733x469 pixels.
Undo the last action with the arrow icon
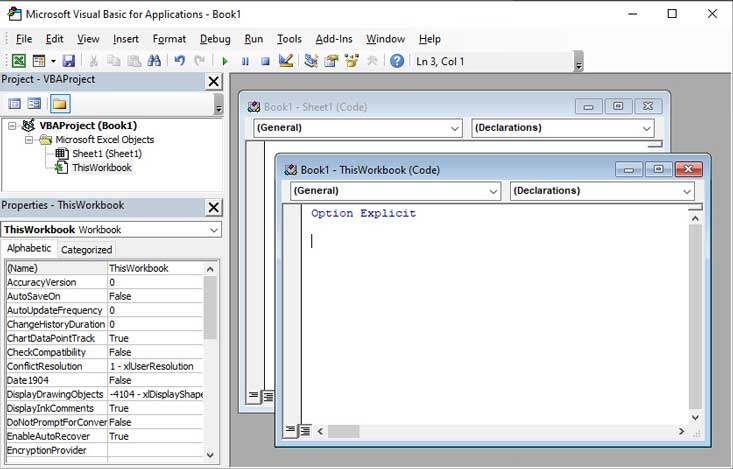(x=180, y=61)
